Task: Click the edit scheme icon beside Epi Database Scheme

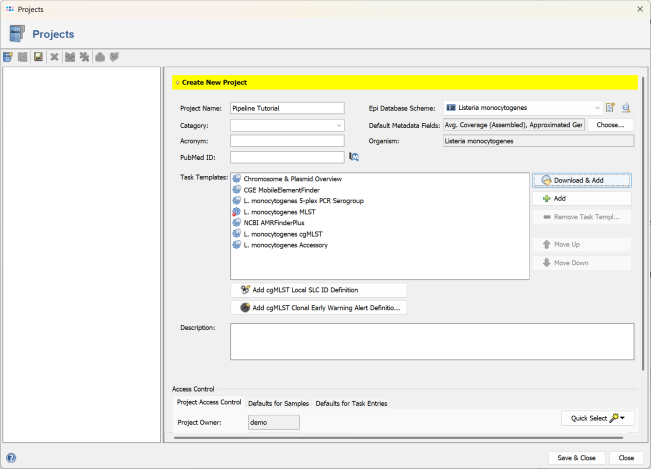Action: 610,108
